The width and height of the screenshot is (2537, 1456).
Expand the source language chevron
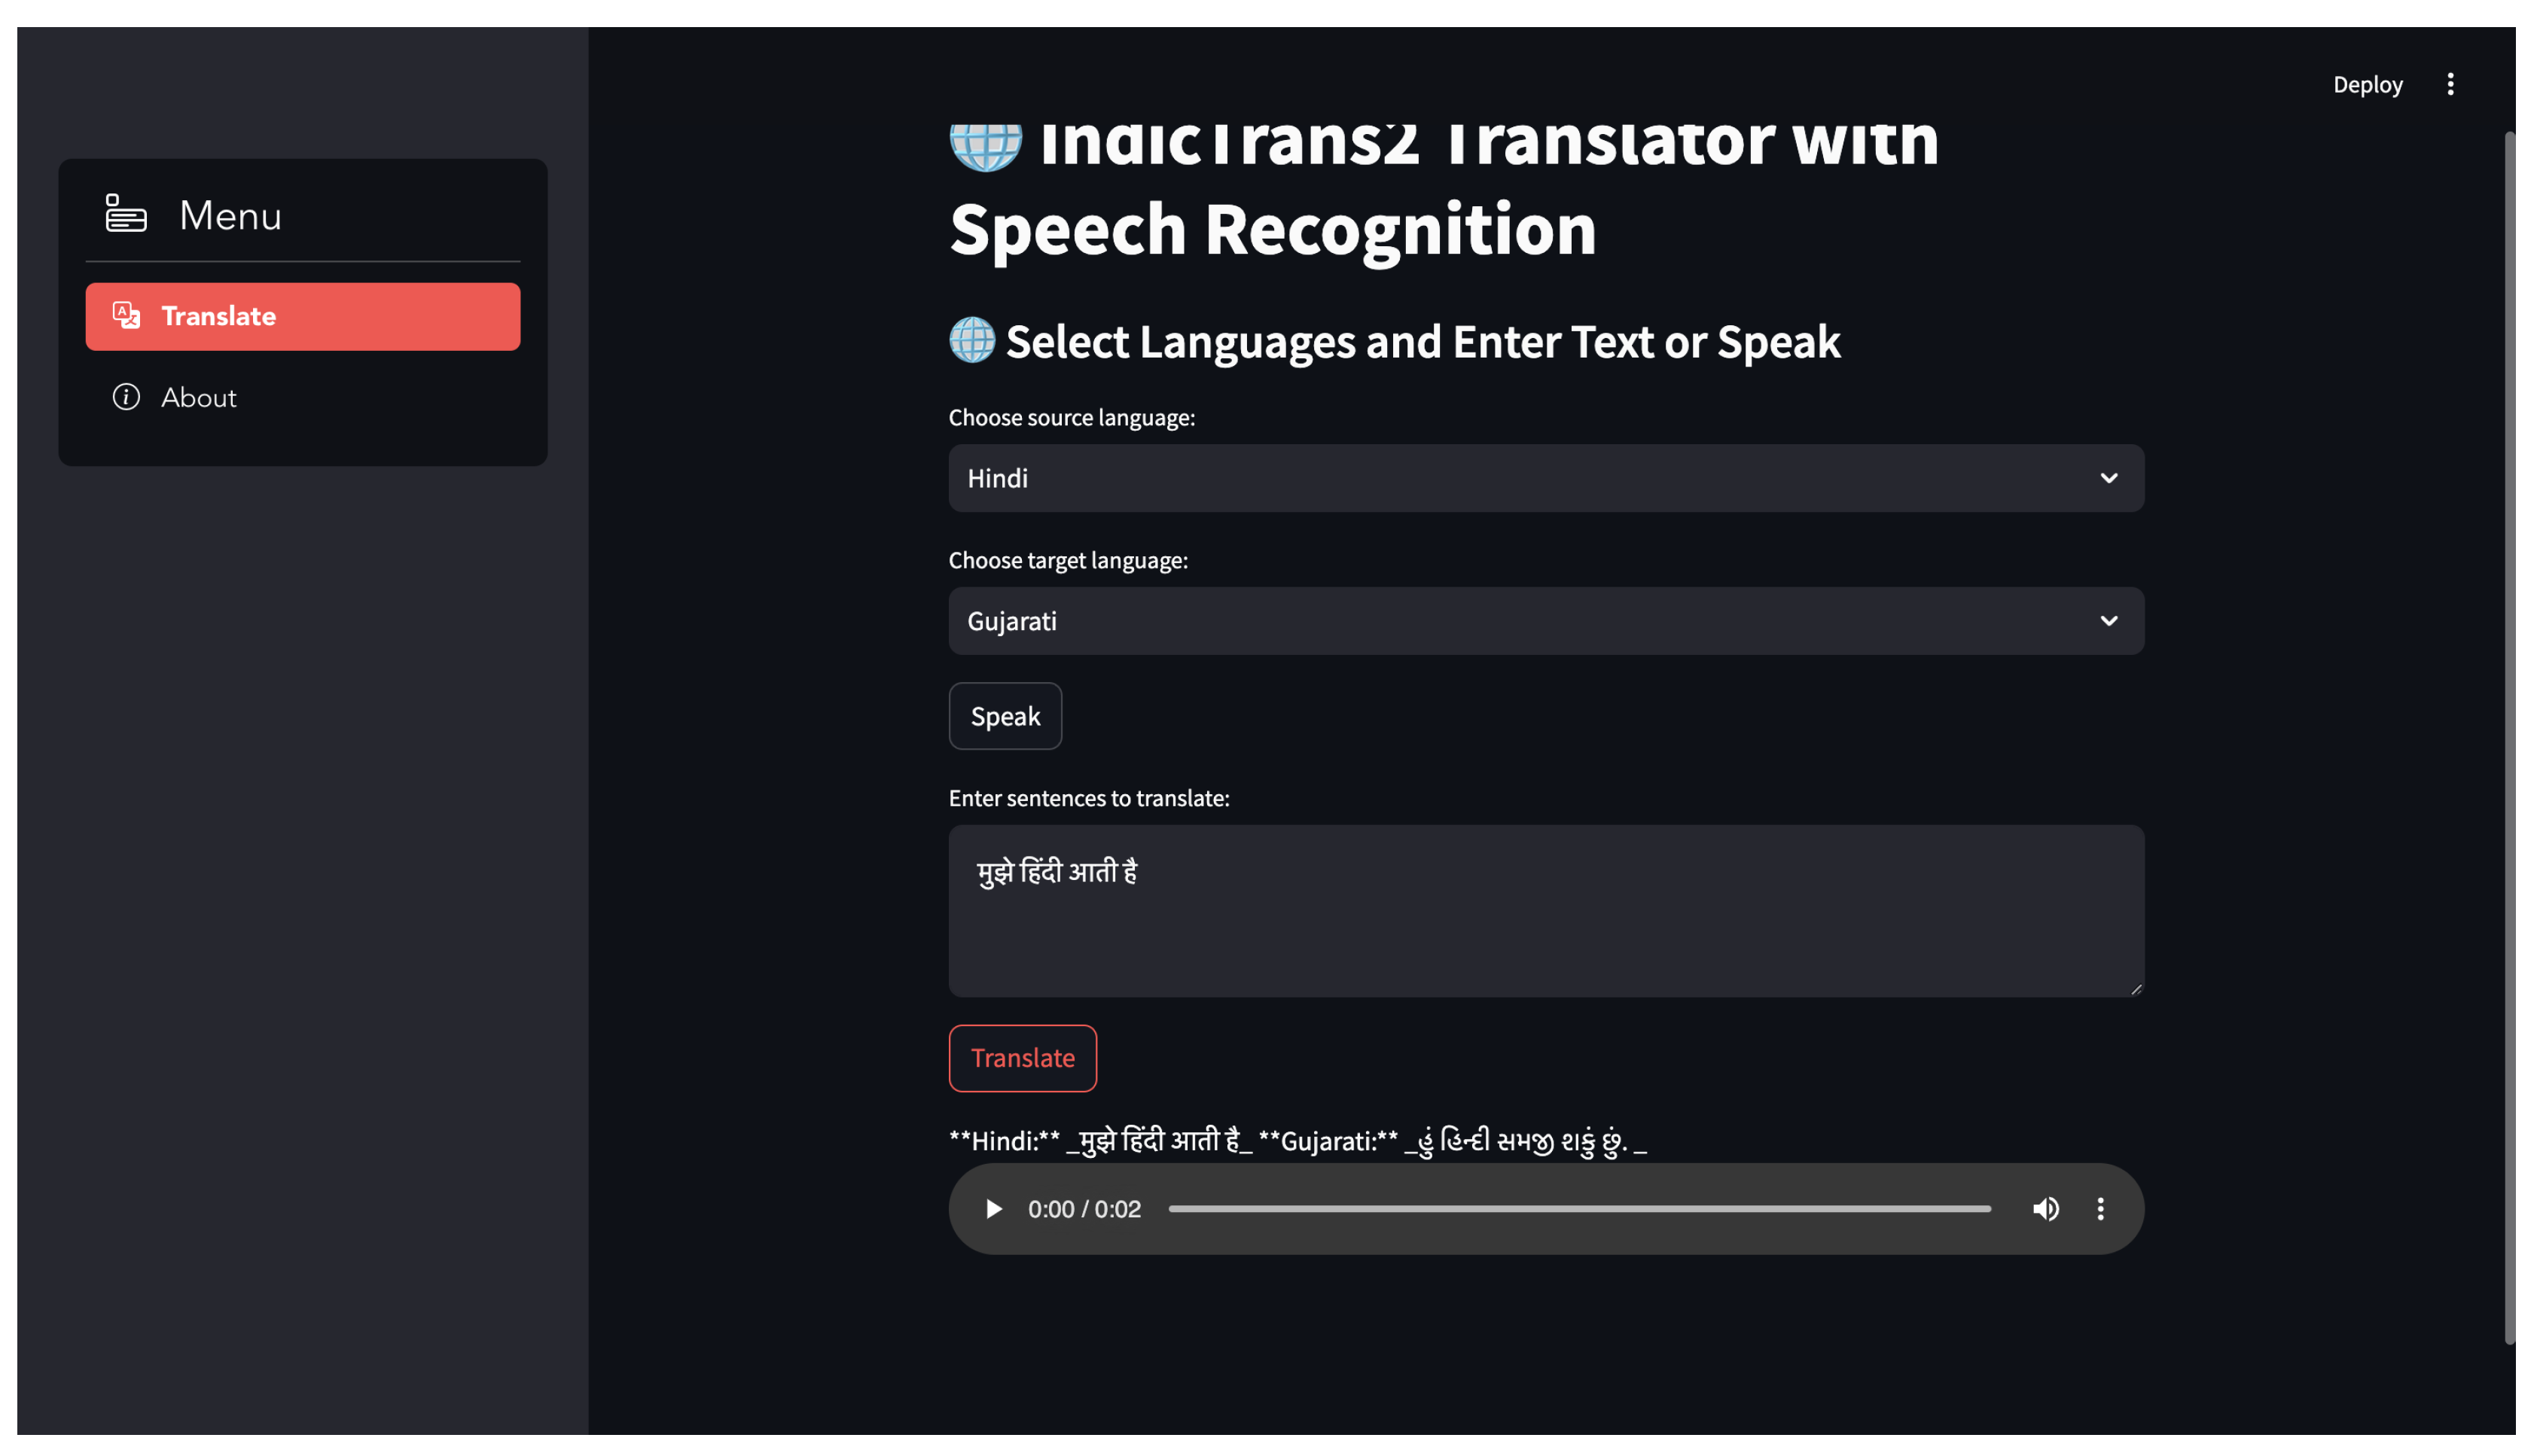2108,478
